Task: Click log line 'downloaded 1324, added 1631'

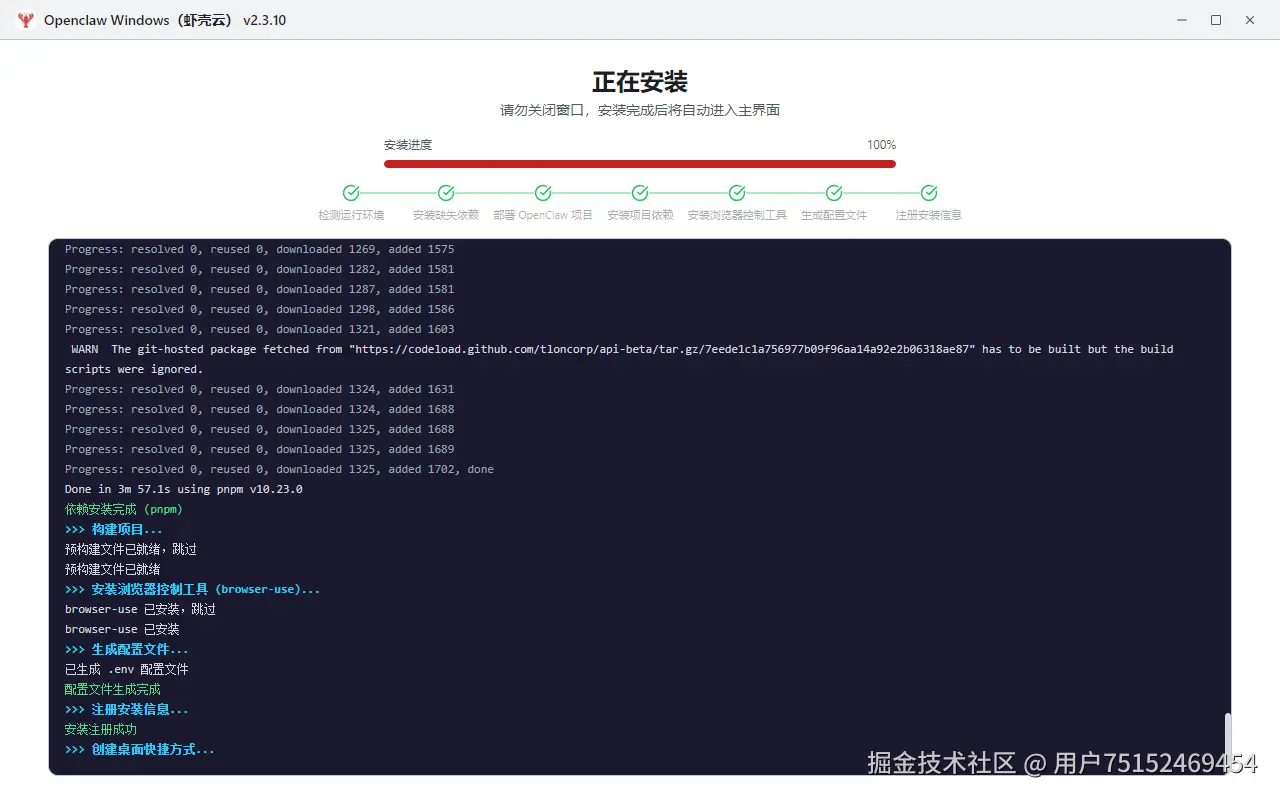Action: (x=260, y=389)
